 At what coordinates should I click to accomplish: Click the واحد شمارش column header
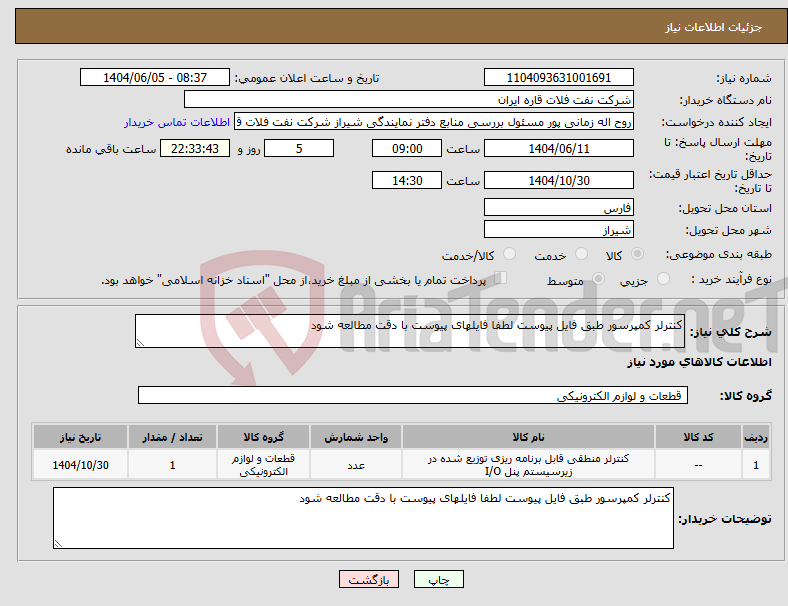click(x=356, y=437)
